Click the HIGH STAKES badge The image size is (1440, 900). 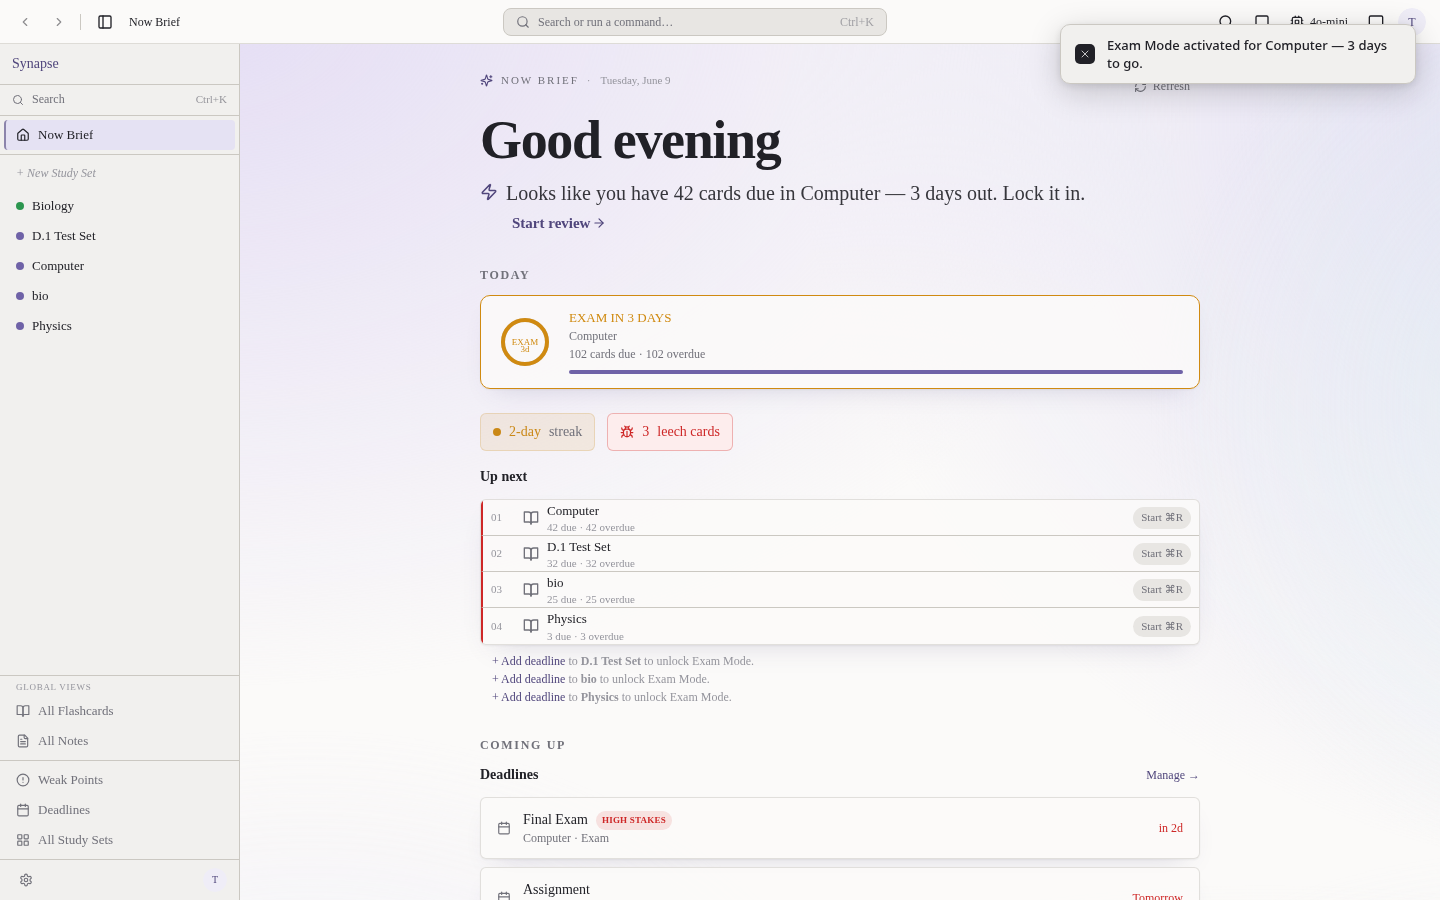[x=634, y=820]
